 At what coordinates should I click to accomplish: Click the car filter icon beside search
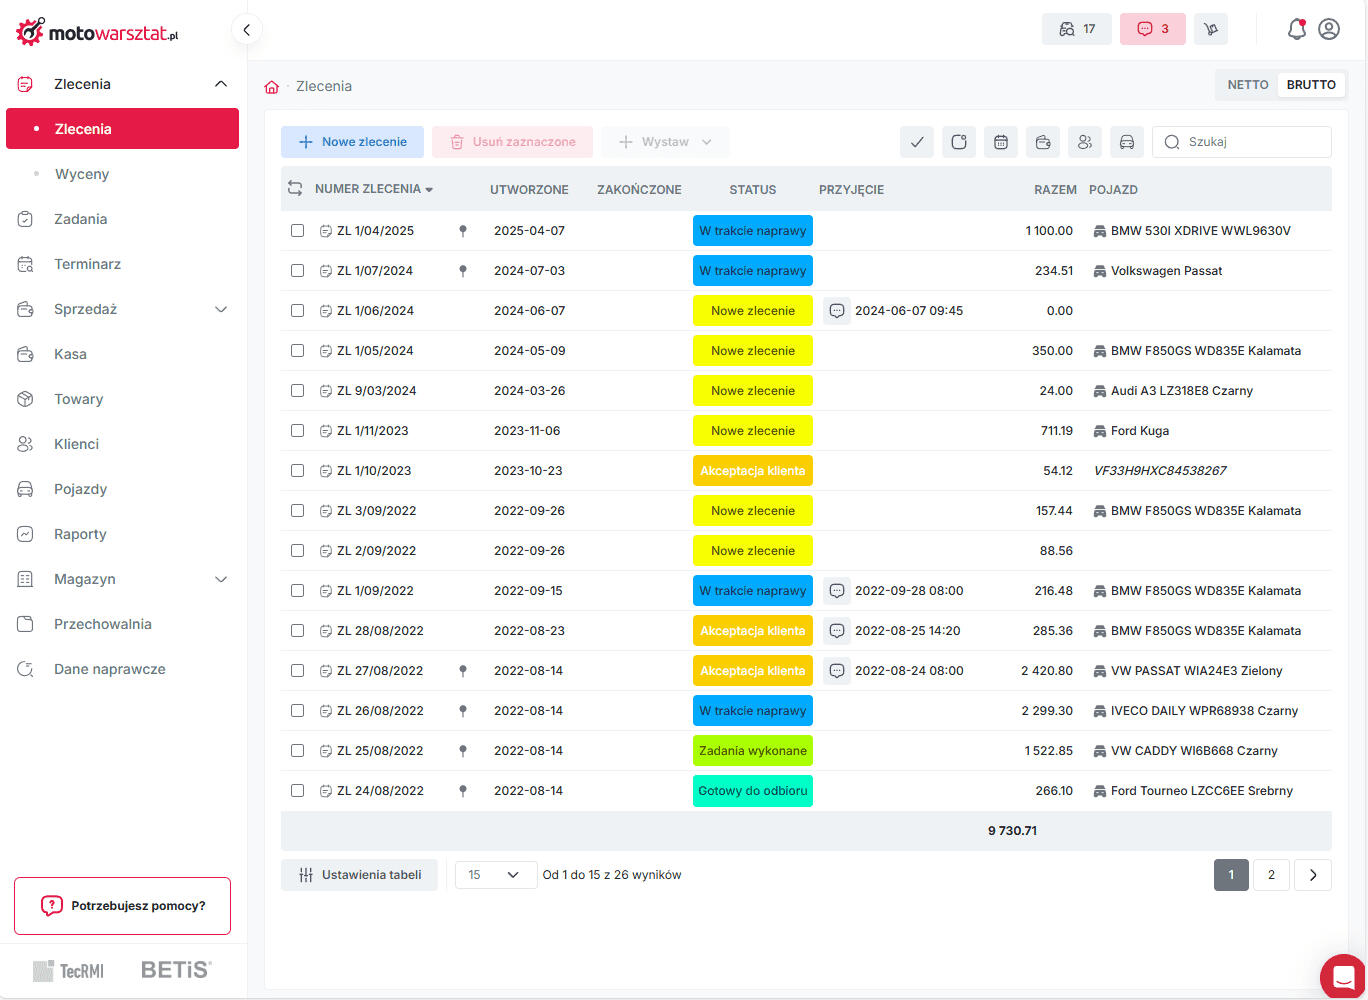(x=1126, y=142)
